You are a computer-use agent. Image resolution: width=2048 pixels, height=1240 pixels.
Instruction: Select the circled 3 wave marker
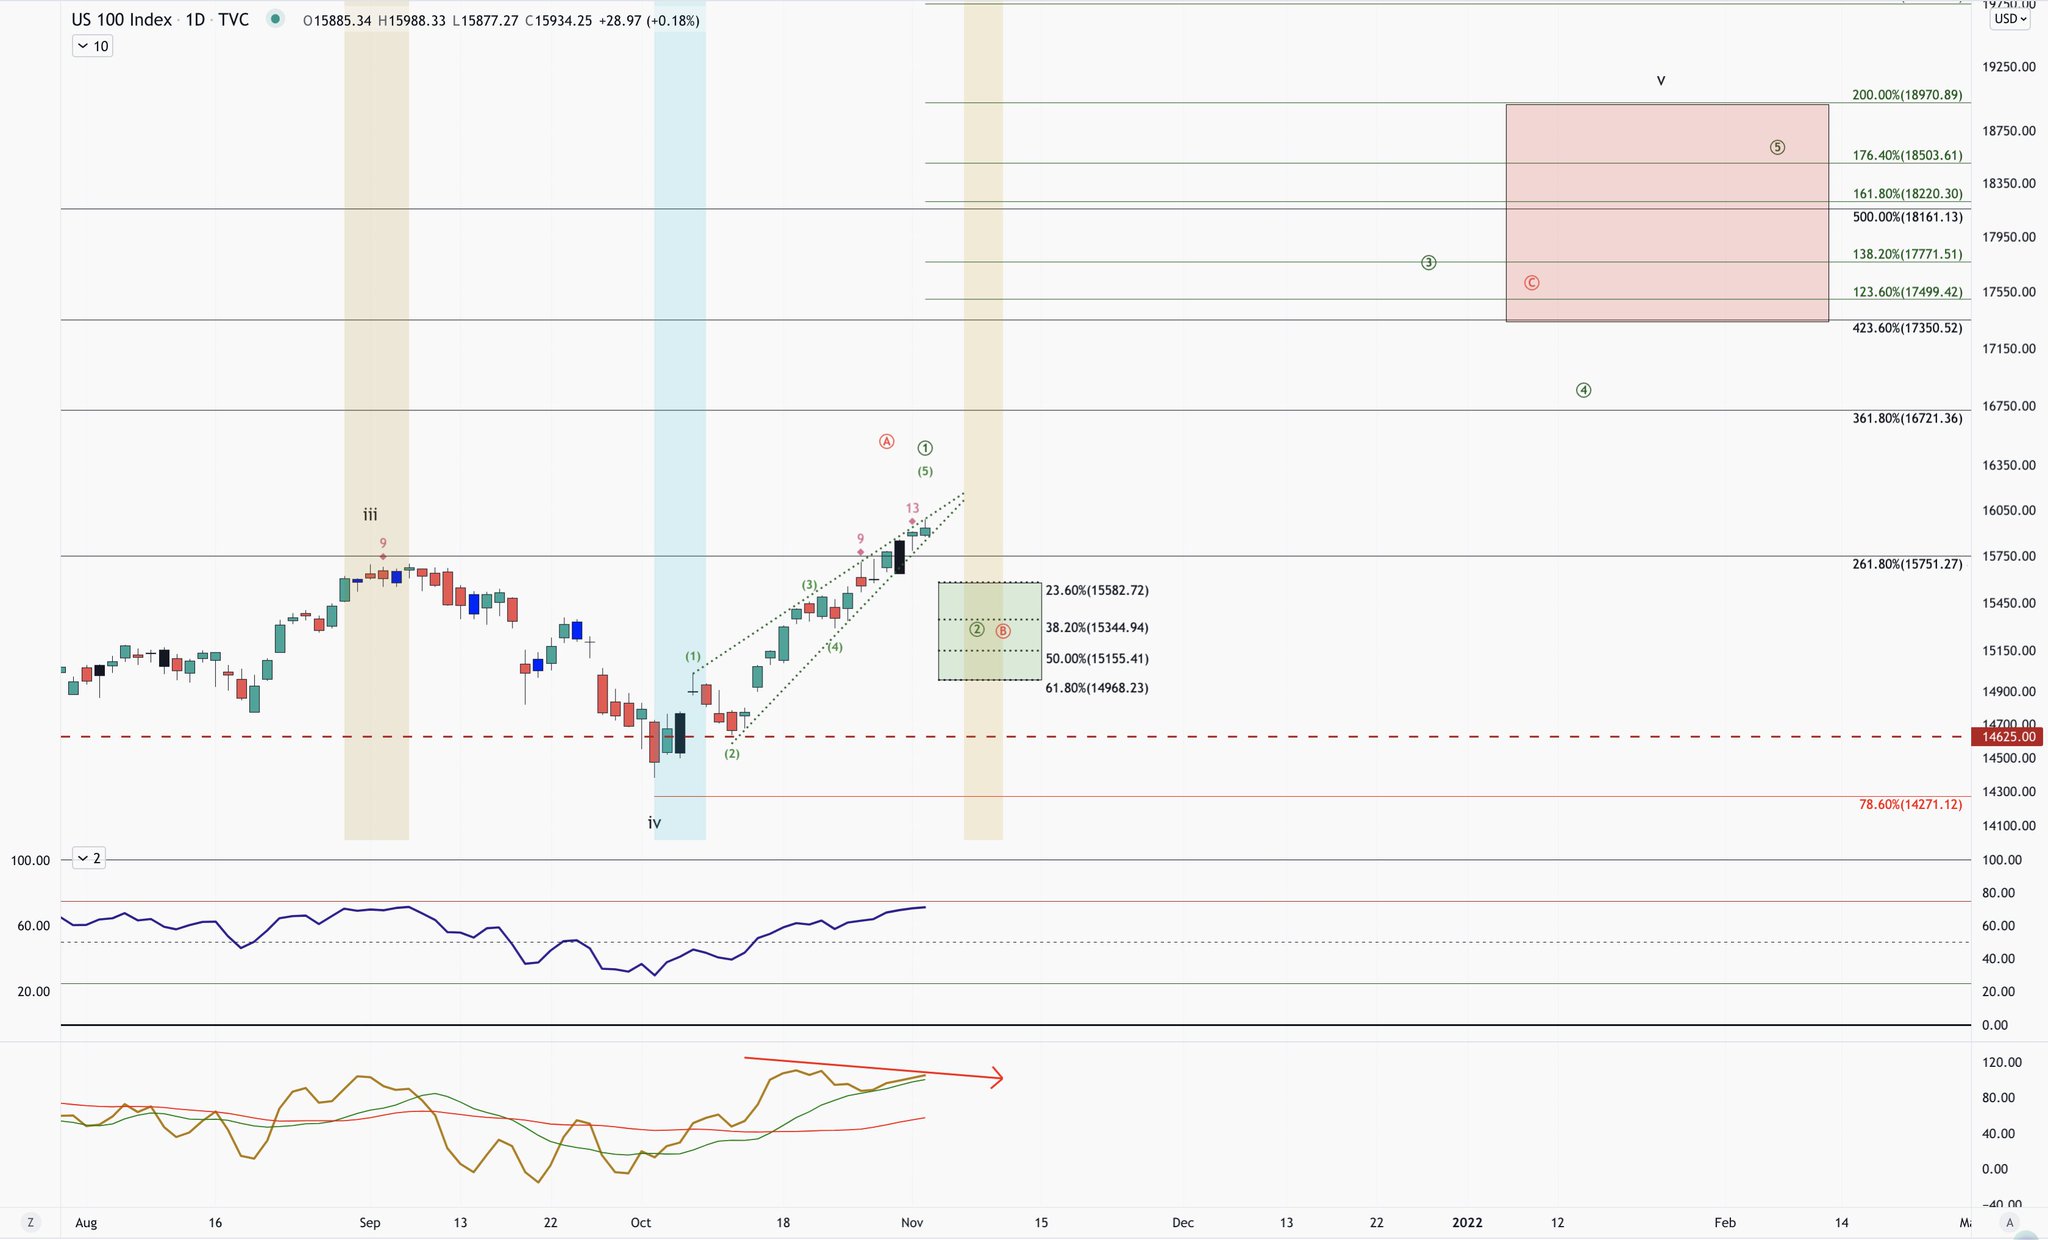coord(1428,263)
